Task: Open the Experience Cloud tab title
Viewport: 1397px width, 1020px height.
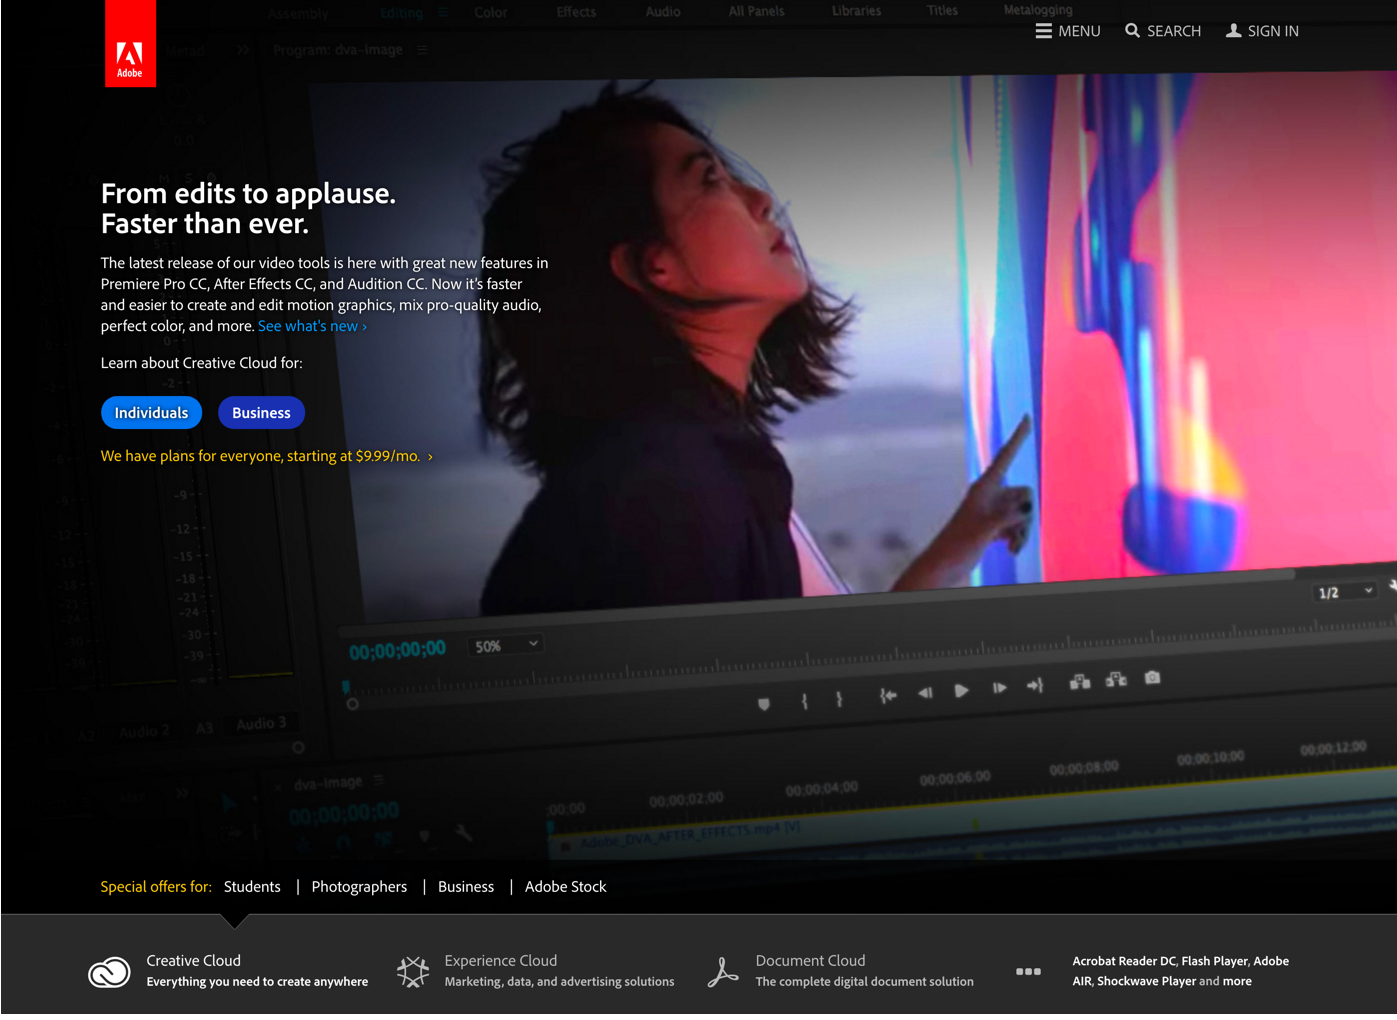Action: 500,961
